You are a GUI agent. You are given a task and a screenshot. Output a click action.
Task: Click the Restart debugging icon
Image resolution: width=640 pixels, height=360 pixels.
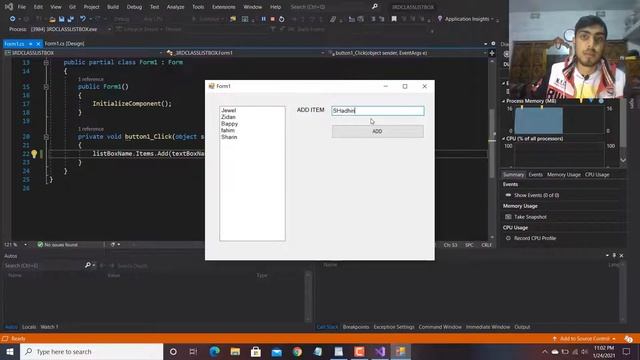pos(282,19)
